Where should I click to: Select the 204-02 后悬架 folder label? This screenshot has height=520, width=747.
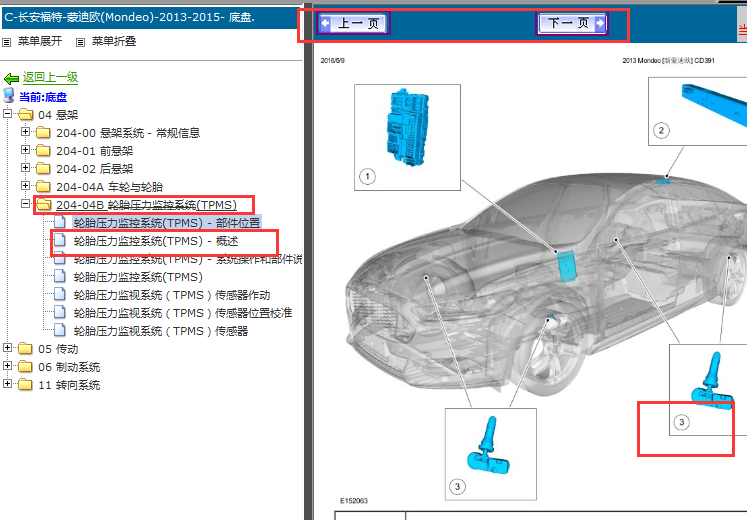[x=95, y=169]
